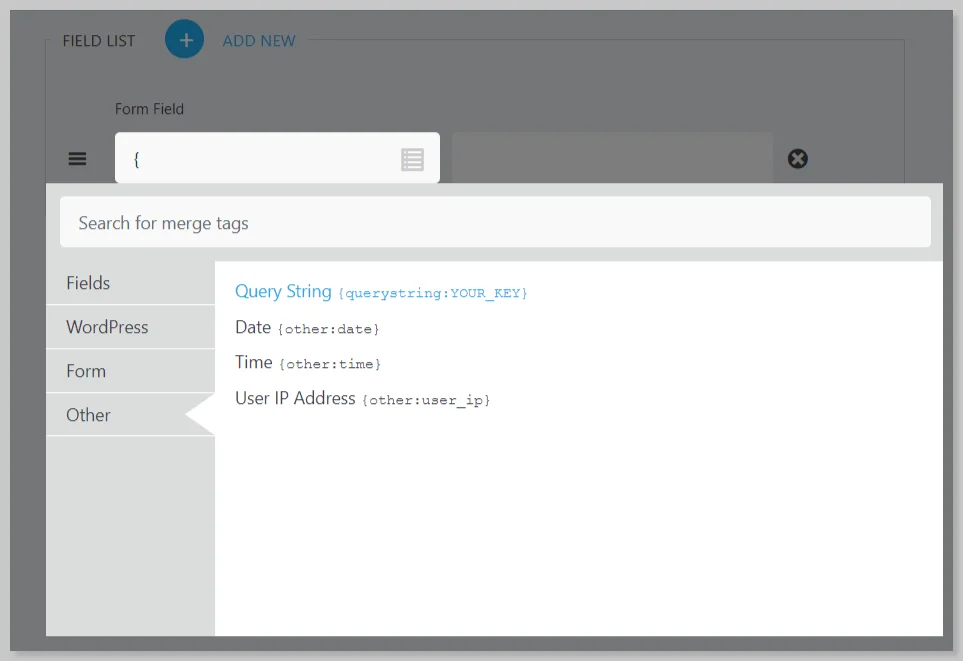This screenshot has height=661, width=963.
Task: Insert the User IP Address merge tag
Action: tap(295, 398)
